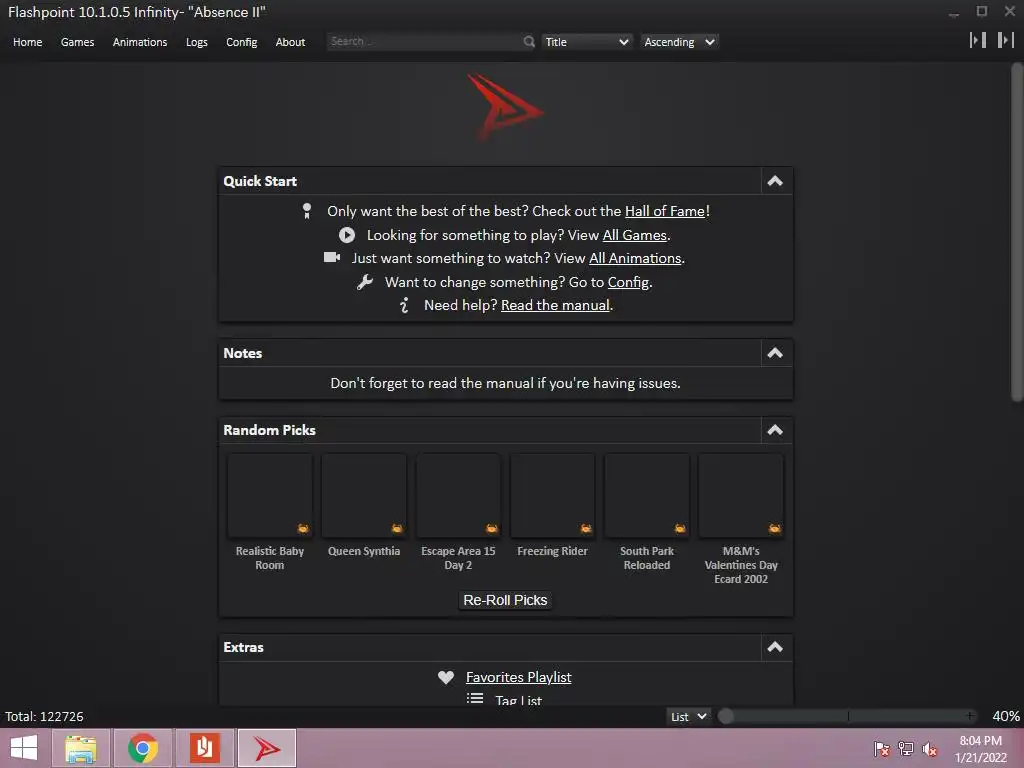Click the plus end of zoom slider
Screen dimensions: 1024x768
pos(970,716)
